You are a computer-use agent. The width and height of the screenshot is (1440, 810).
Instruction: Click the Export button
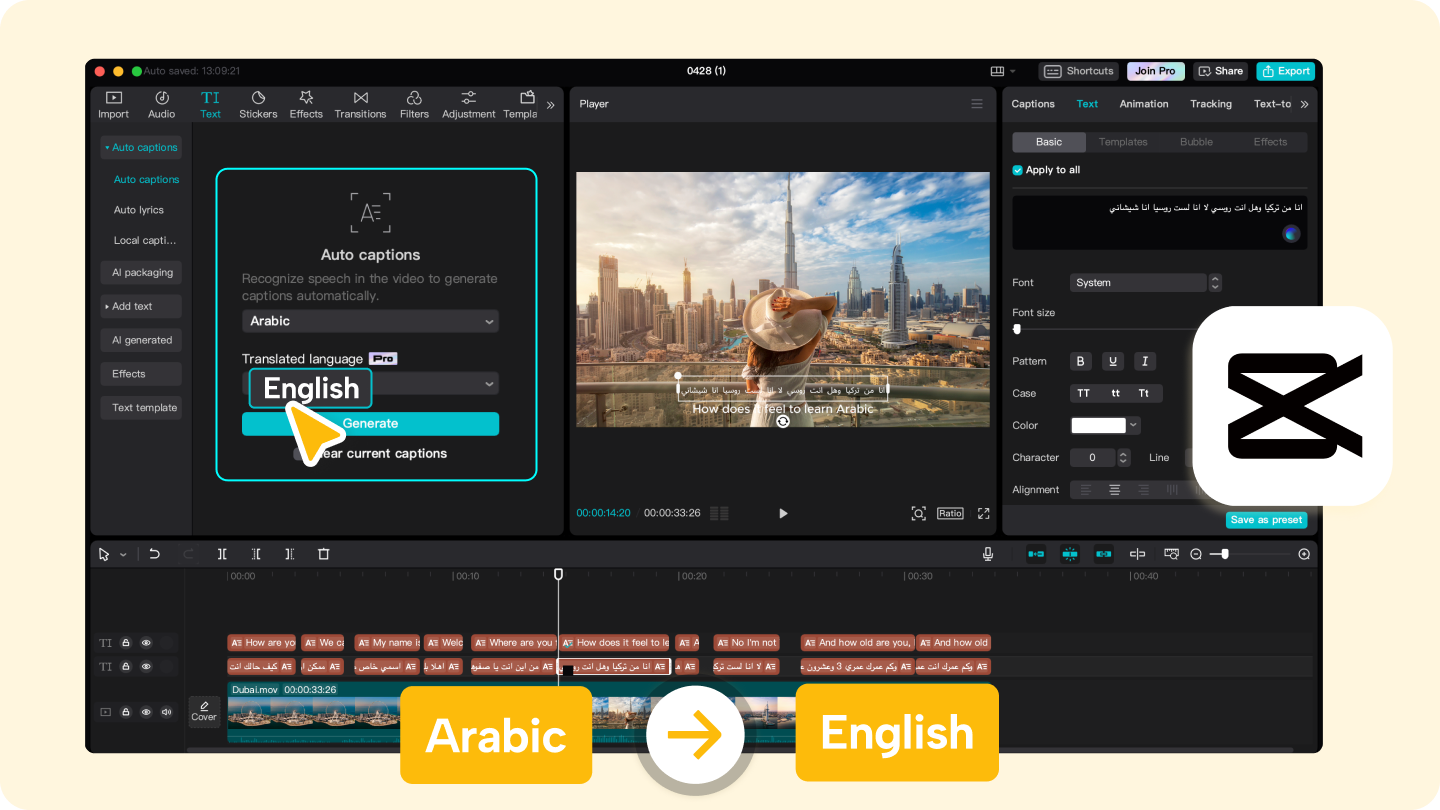[1285, 71]
